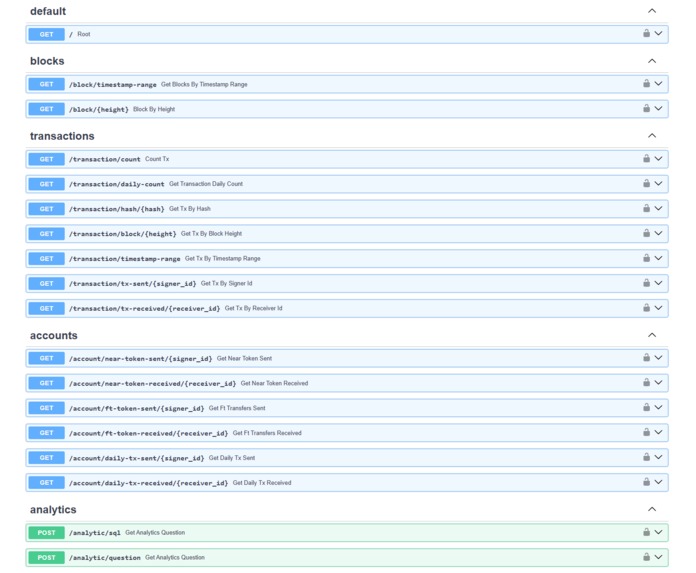This screenshot has width=696, height=573.
Task: Click the blocks section heading
Action: [x=47, y=61]
